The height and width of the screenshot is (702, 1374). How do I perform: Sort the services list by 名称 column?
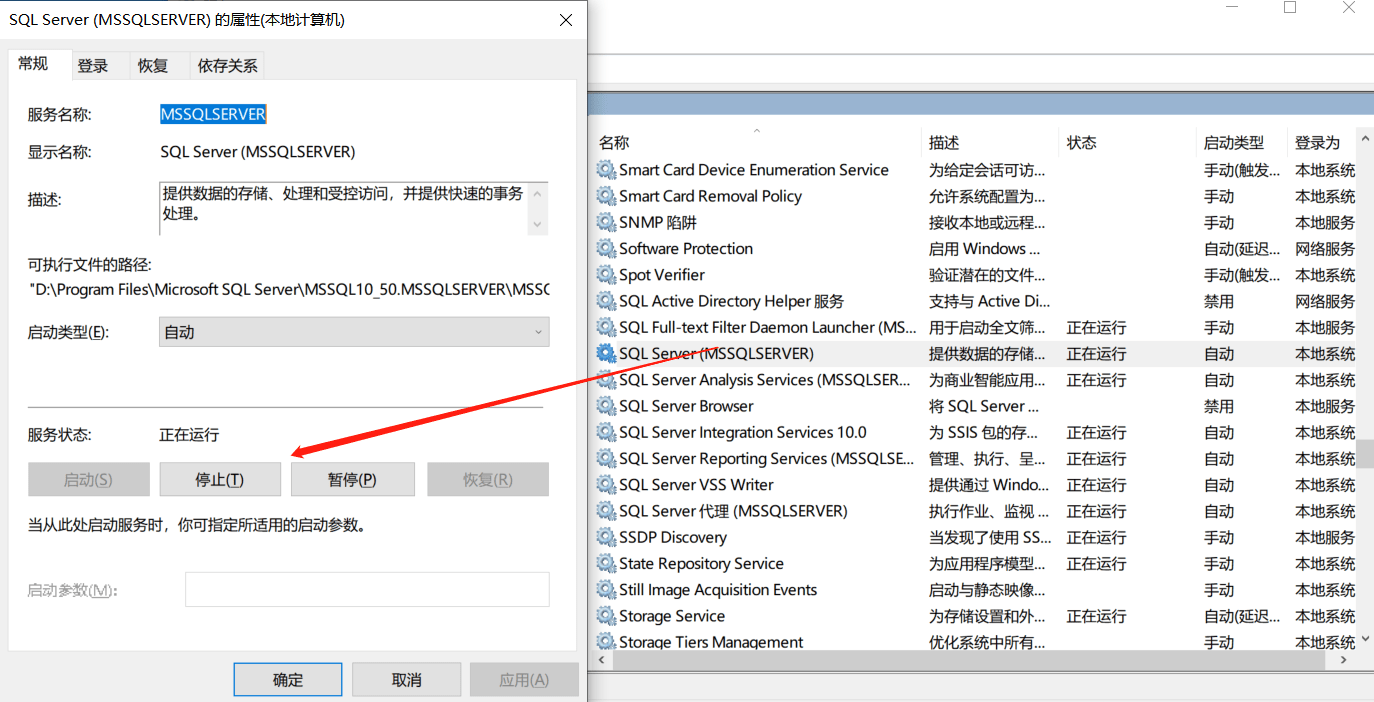[614, 143]
